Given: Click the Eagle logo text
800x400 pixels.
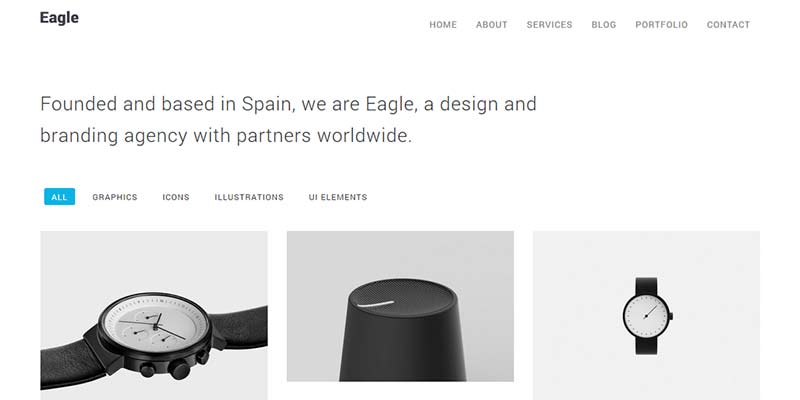Looking at the screenshot, I should [59, 18].
